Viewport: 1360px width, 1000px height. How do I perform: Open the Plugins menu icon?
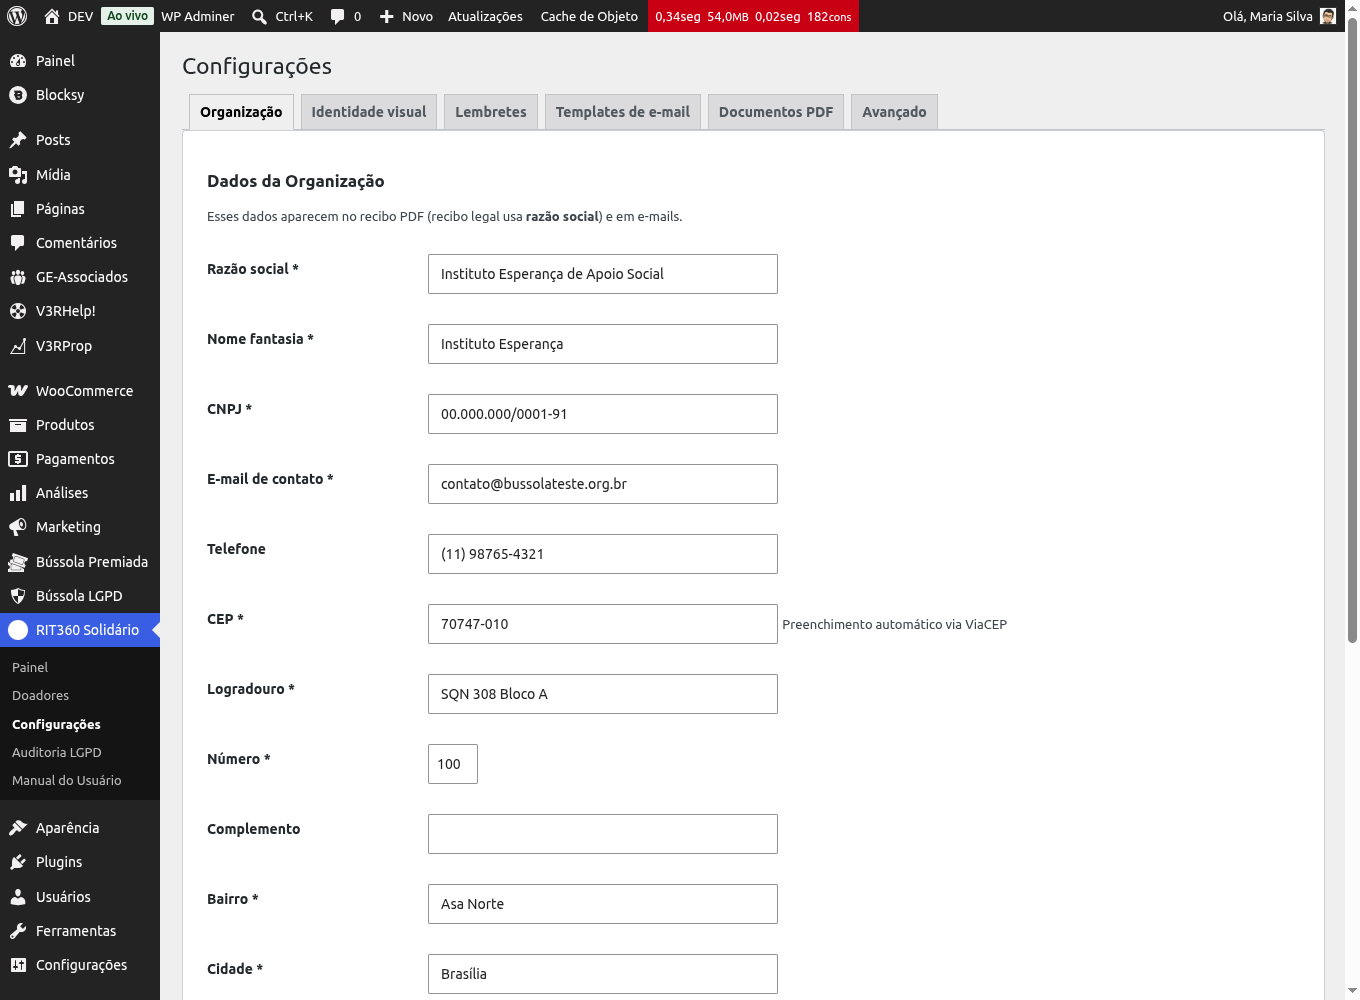click(18, 862)
